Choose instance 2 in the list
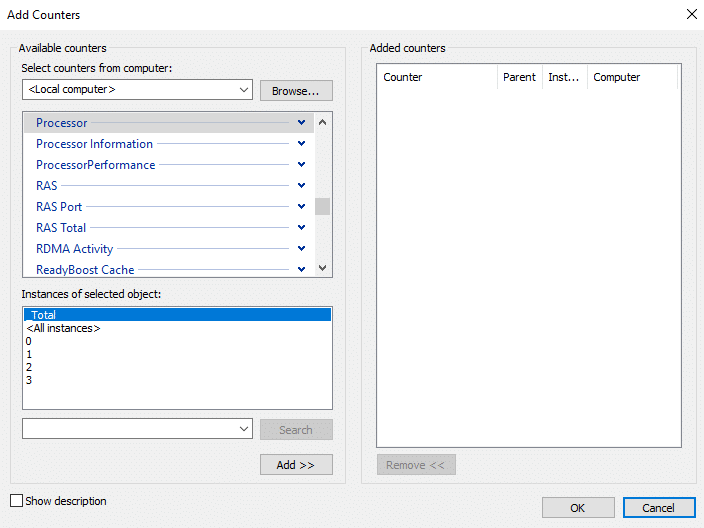Image resolution: width=704 pixels, height=528 pixels. [30, 367]
